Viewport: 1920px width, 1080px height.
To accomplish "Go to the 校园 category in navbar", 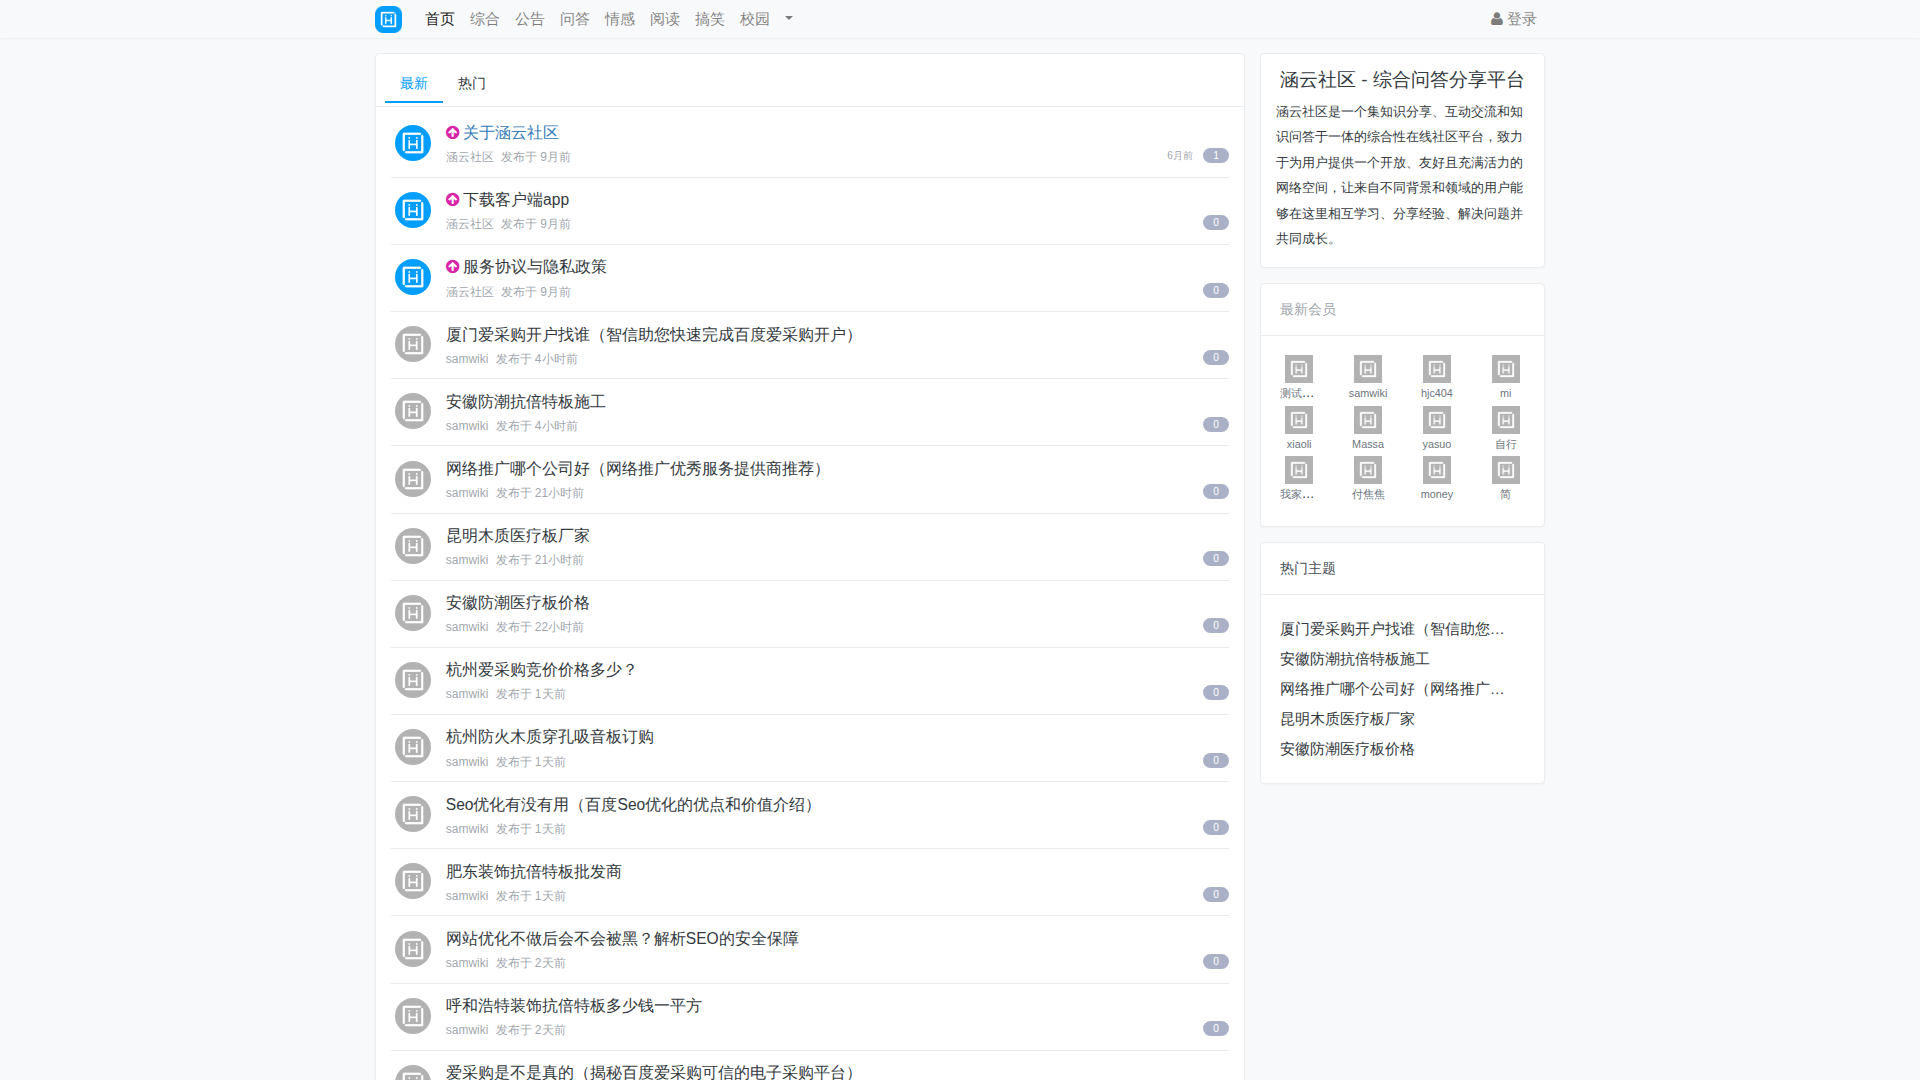I will click(754, 19).
